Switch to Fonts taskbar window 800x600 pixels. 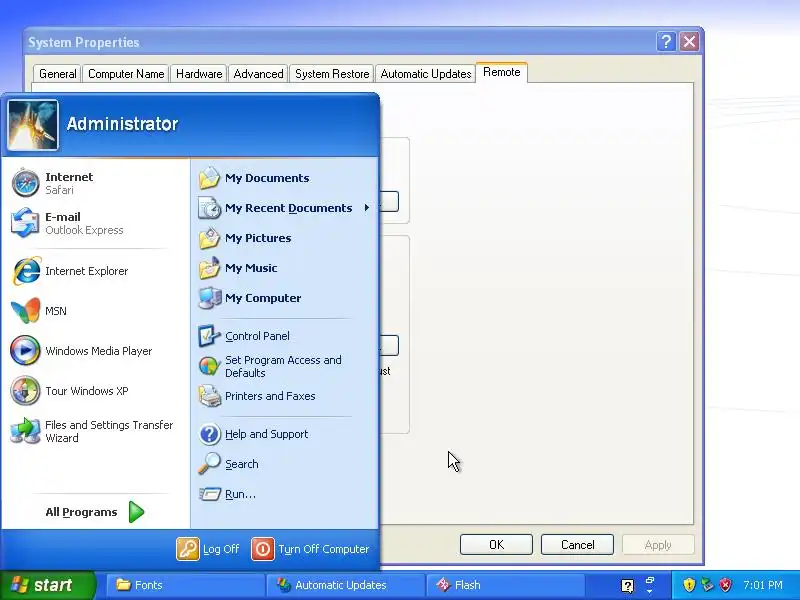click(x=185, y=585)
